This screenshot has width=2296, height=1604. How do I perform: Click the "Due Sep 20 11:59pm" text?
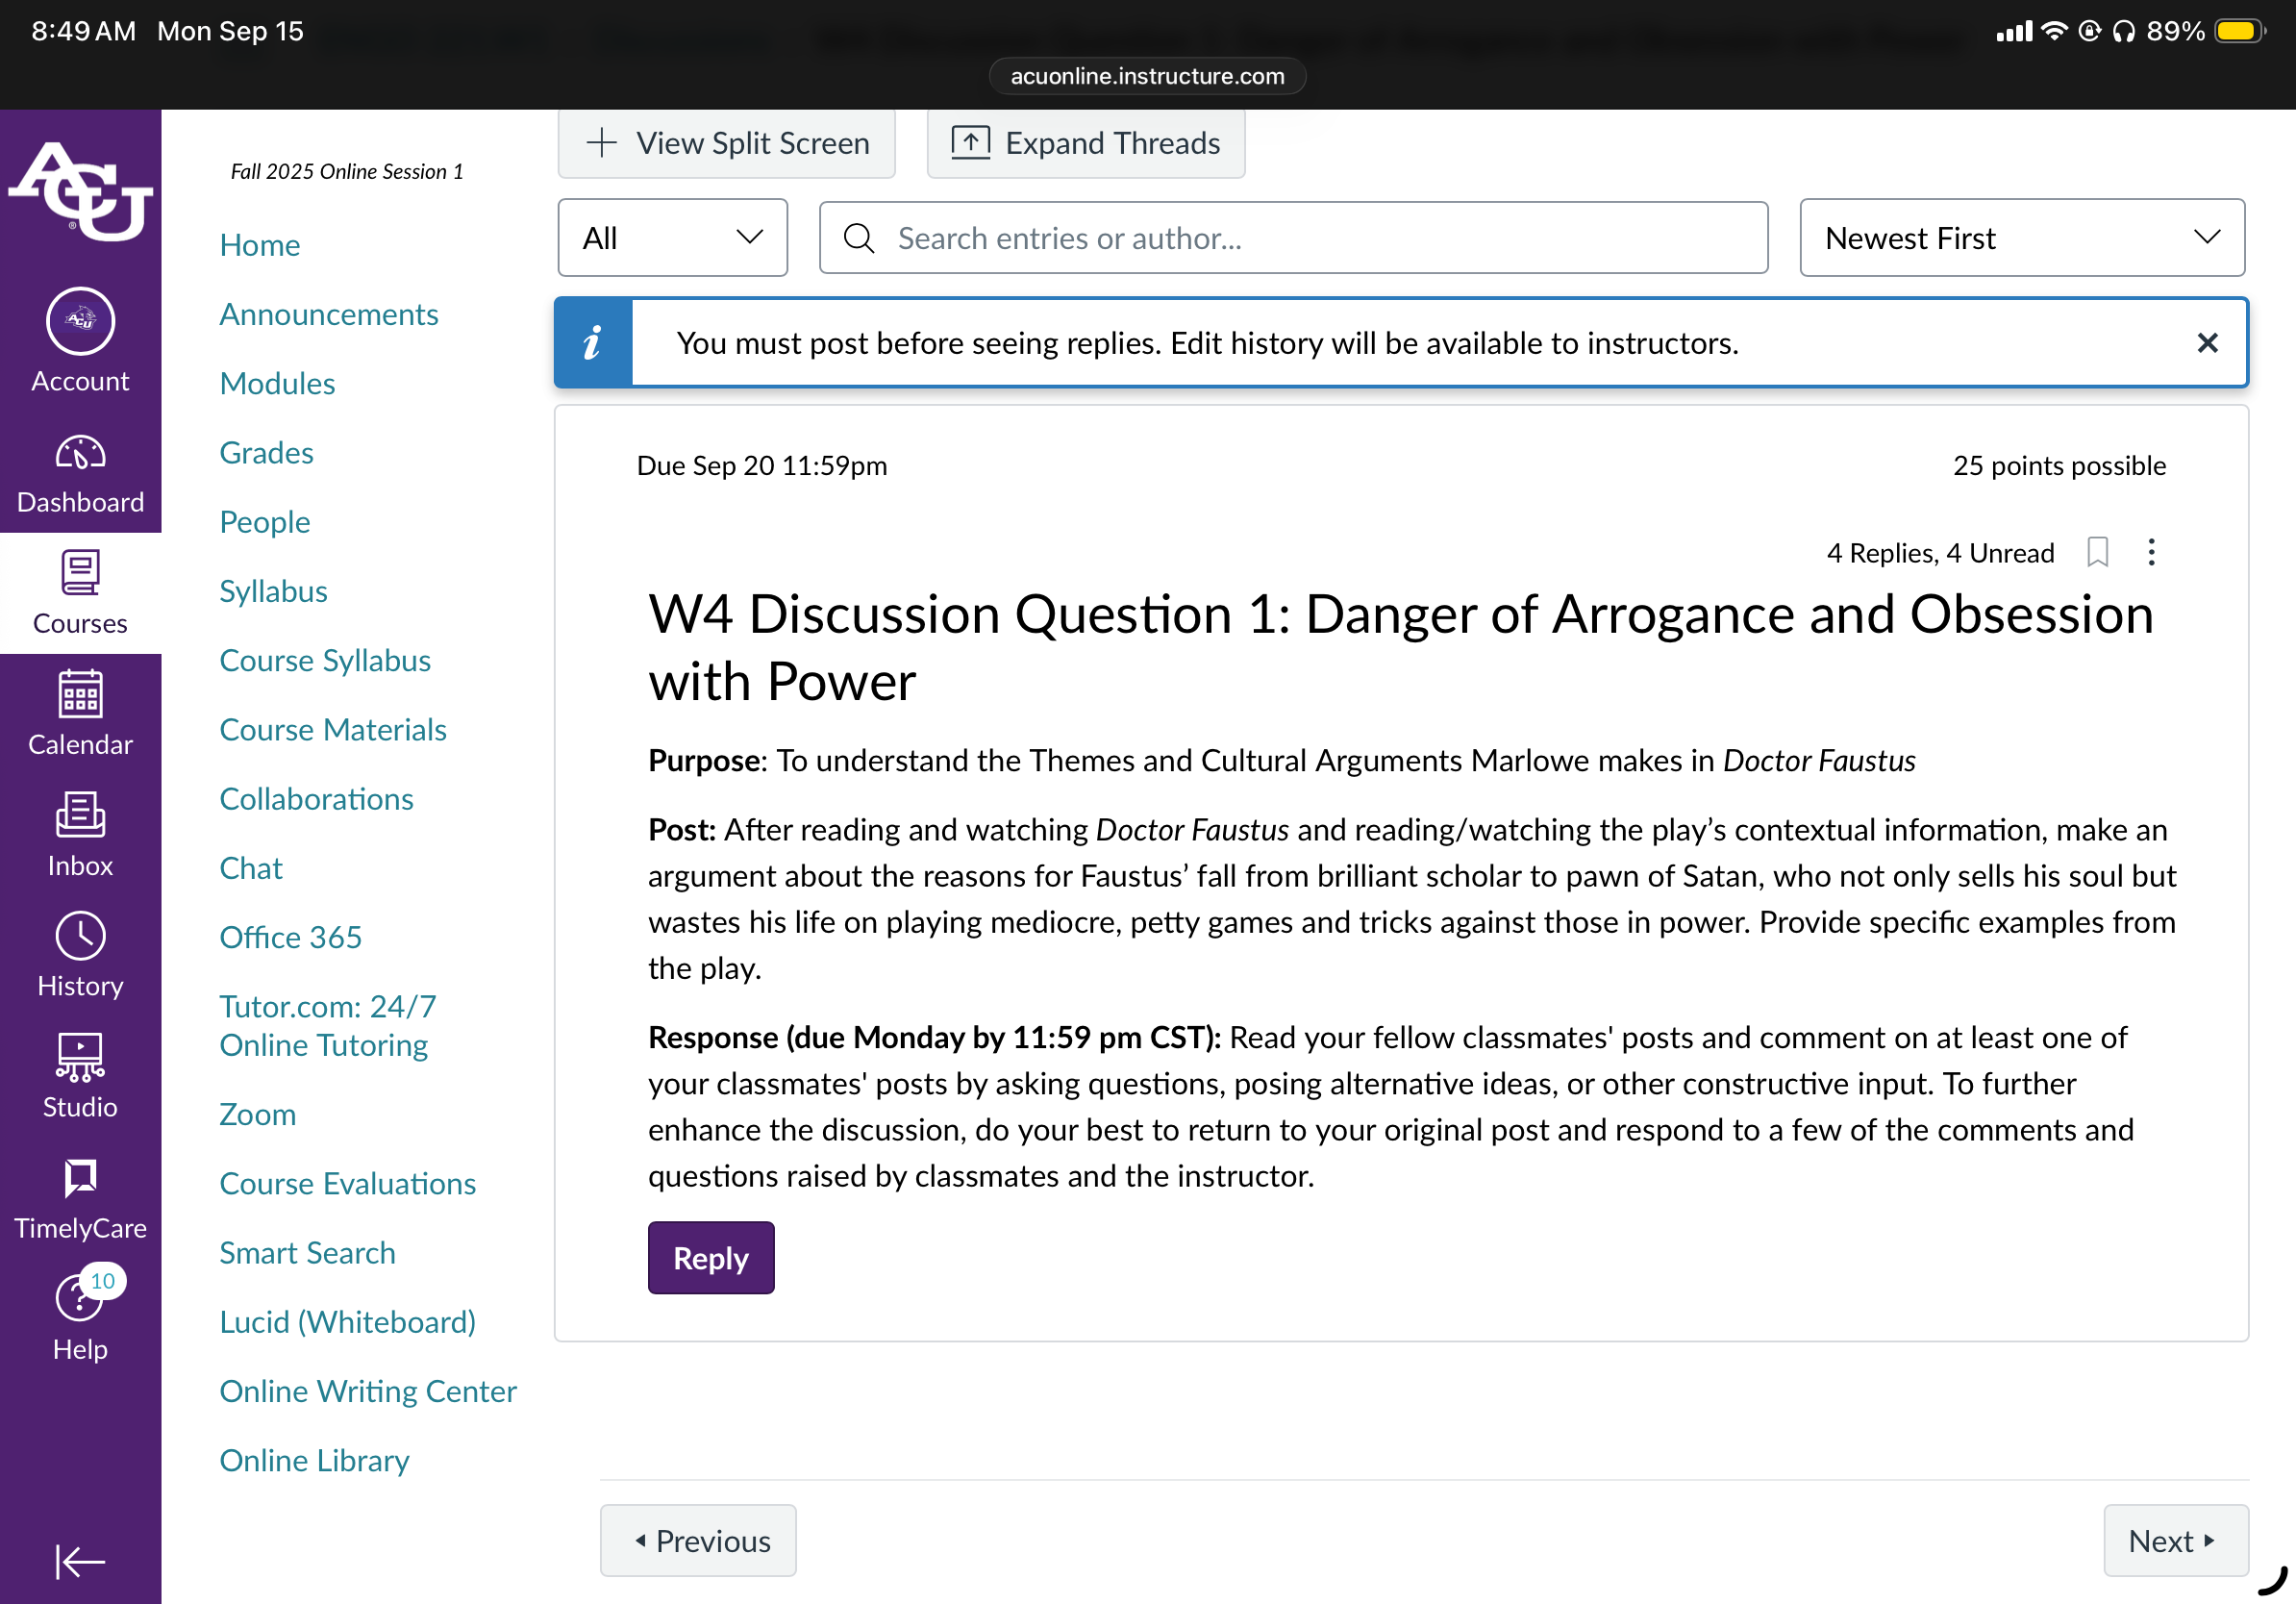click(762, 465)
